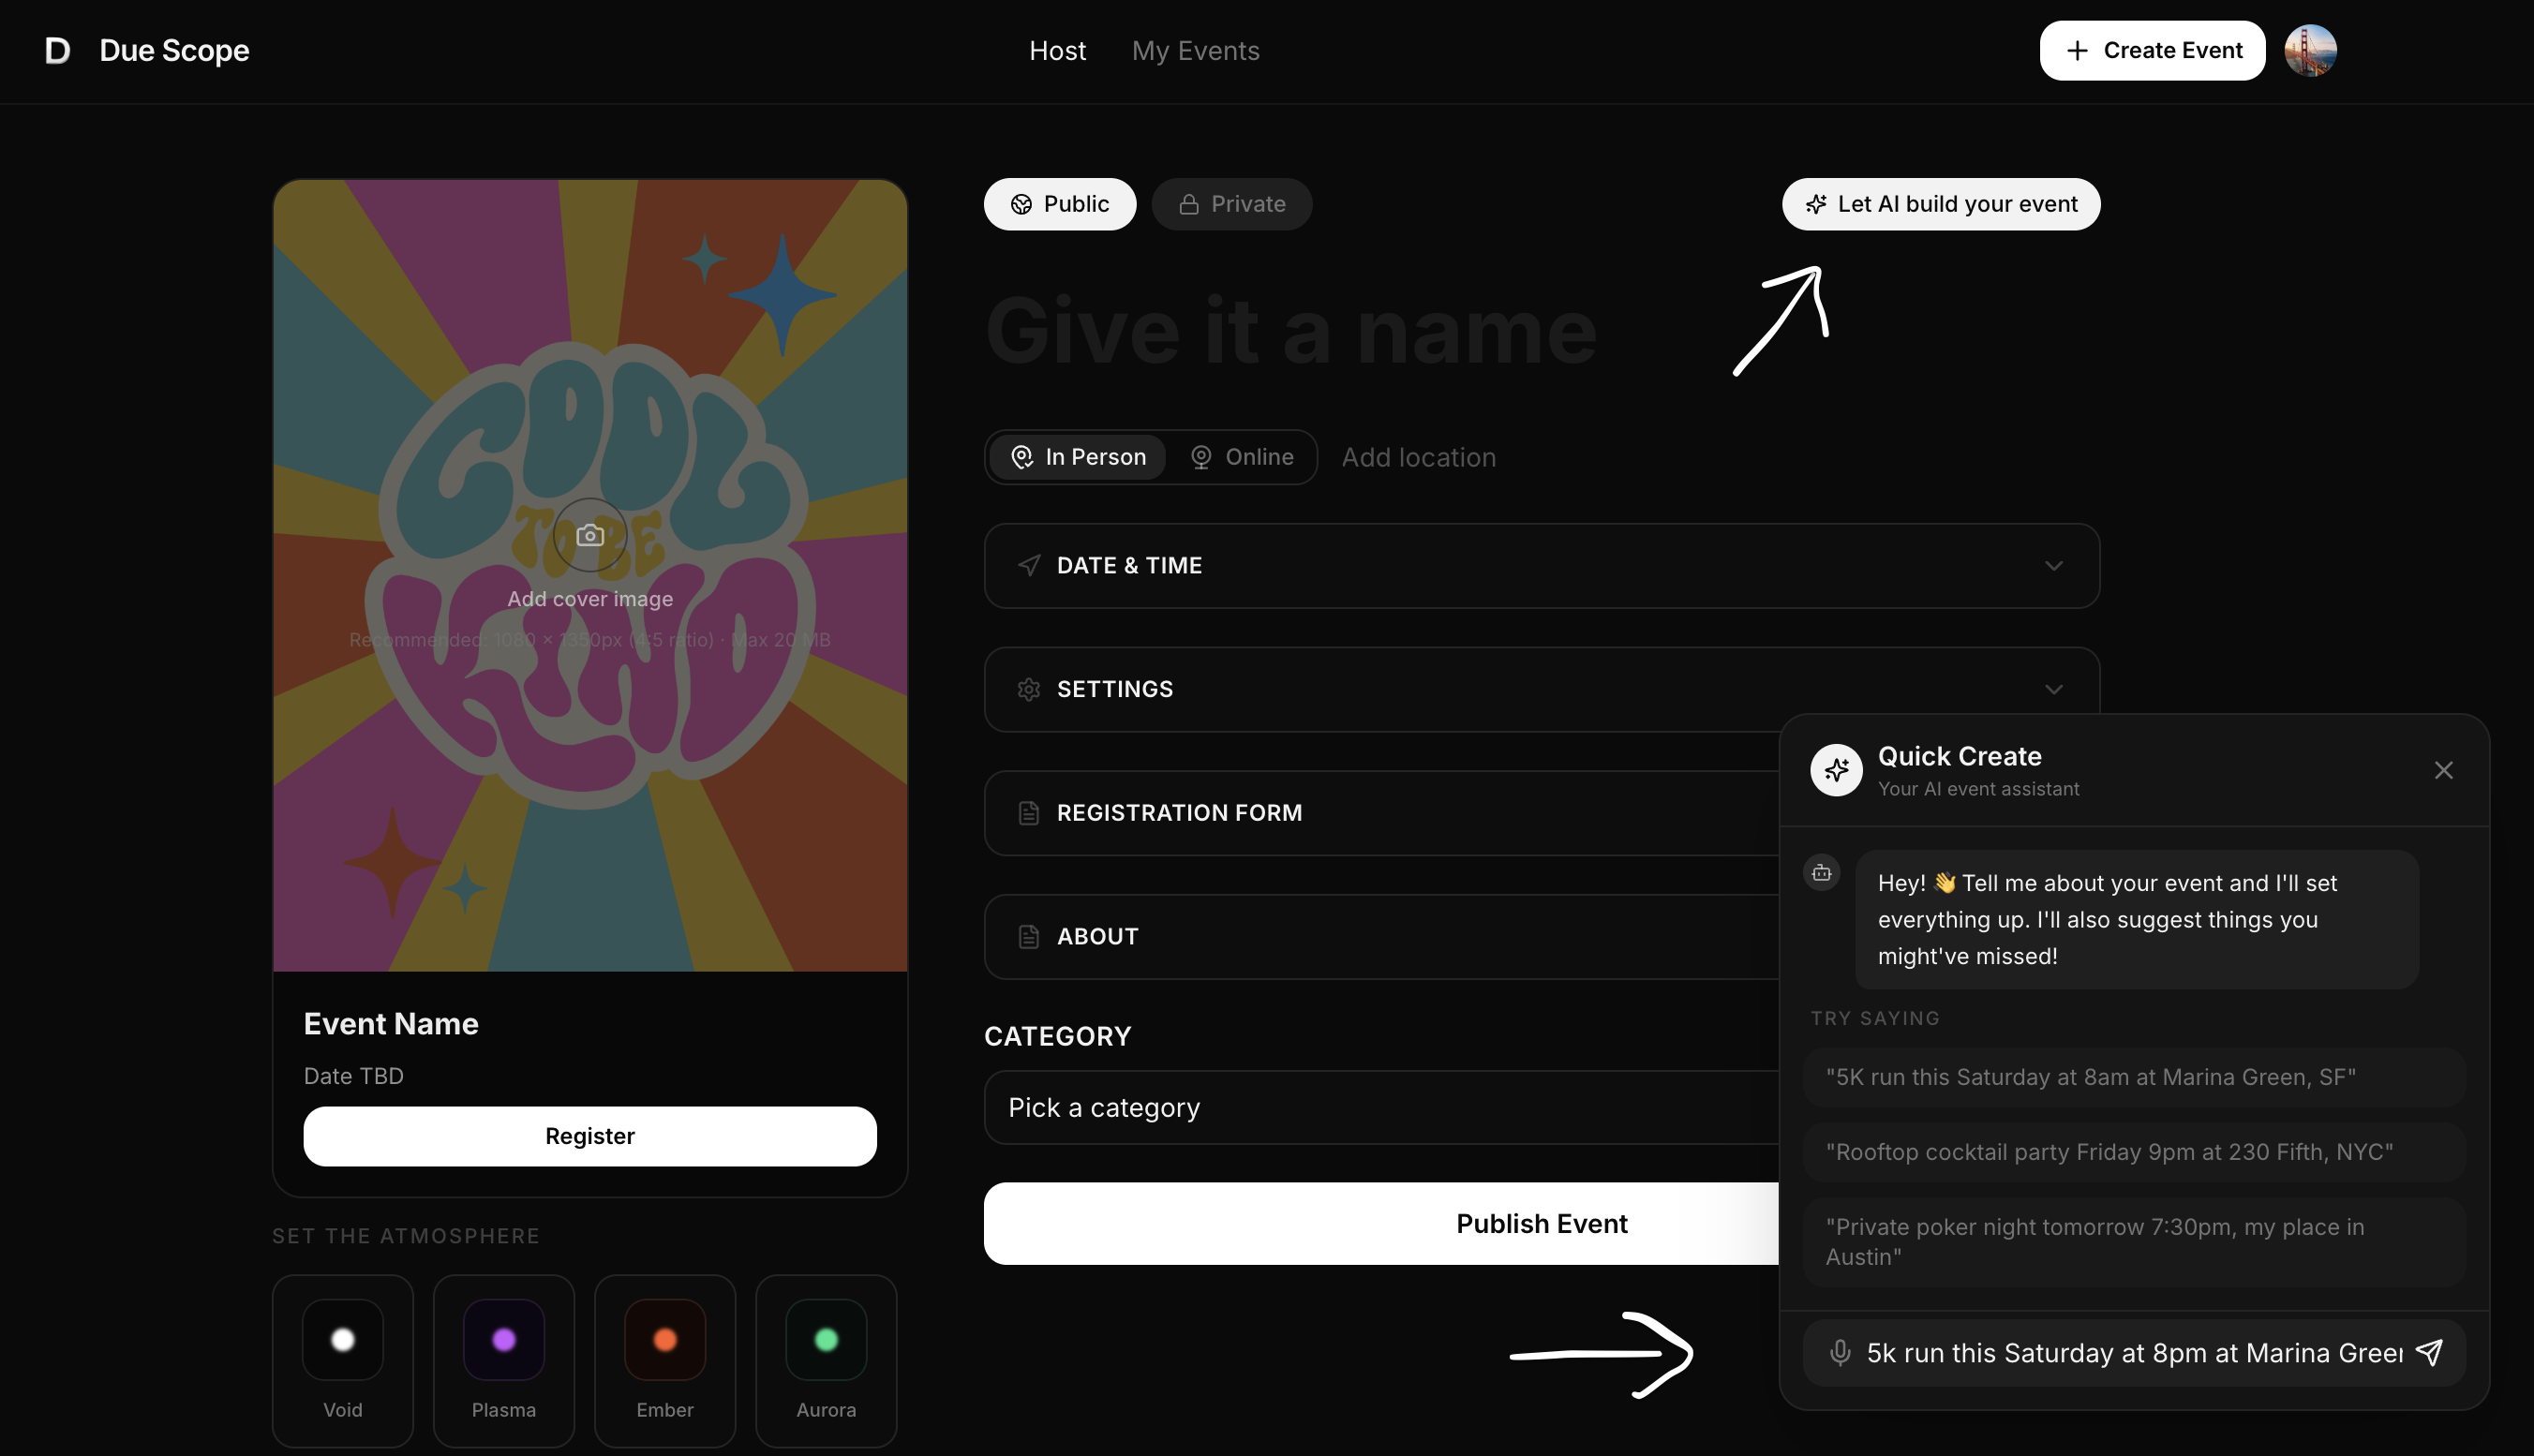Switch event visibility to Private
This screenshot has height=1456, width=2534.
coord(1231,204)
